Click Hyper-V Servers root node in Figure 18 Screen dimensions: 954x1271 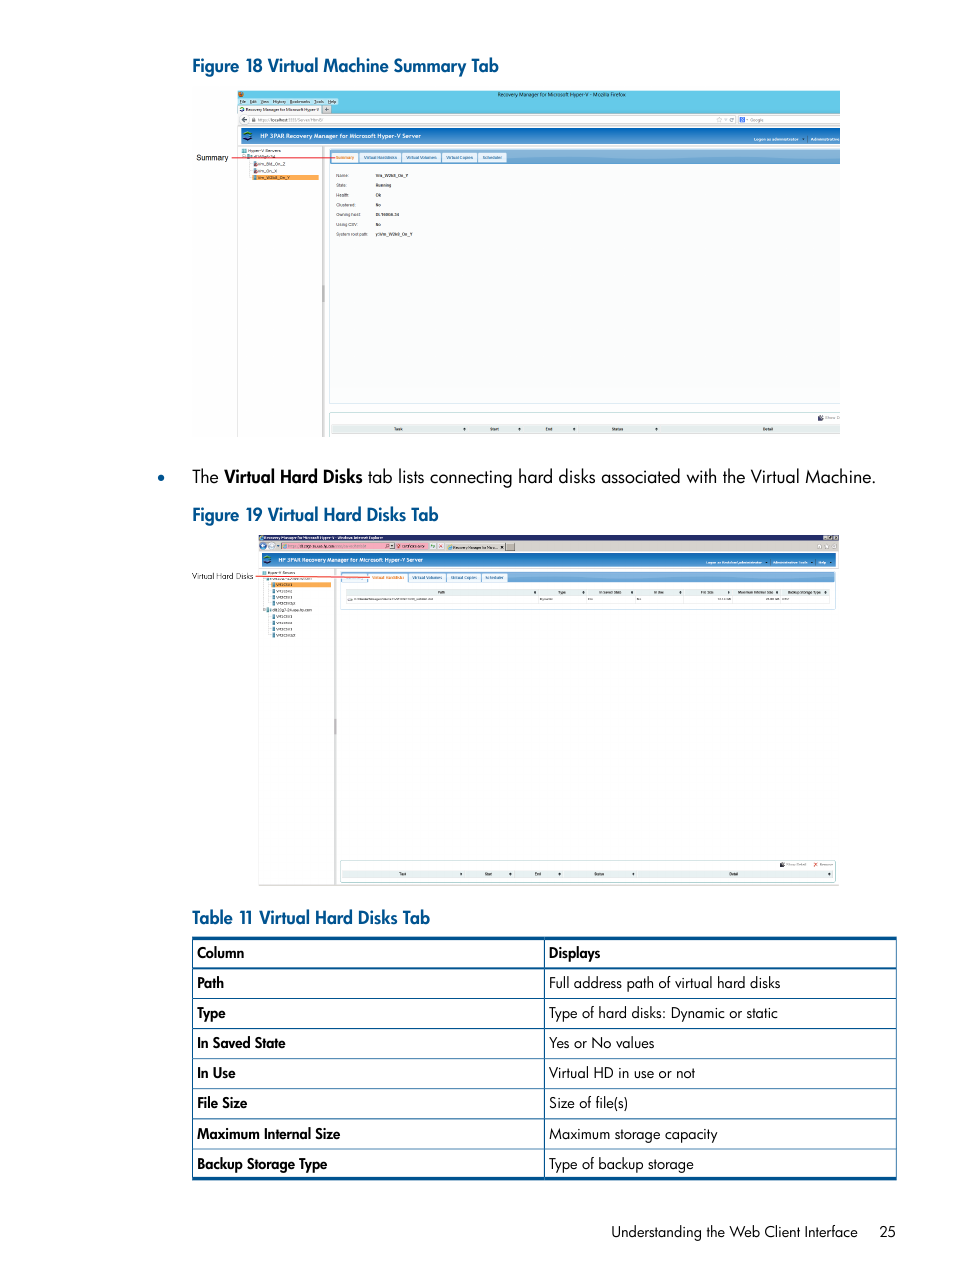262,151
